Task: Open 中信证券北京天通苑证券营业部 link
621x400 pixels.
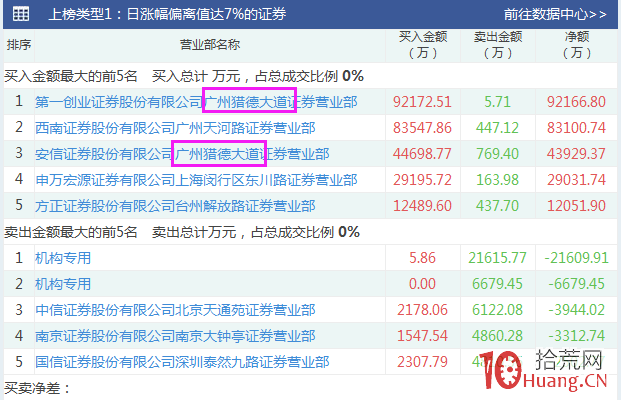Action: coord(175,310)
